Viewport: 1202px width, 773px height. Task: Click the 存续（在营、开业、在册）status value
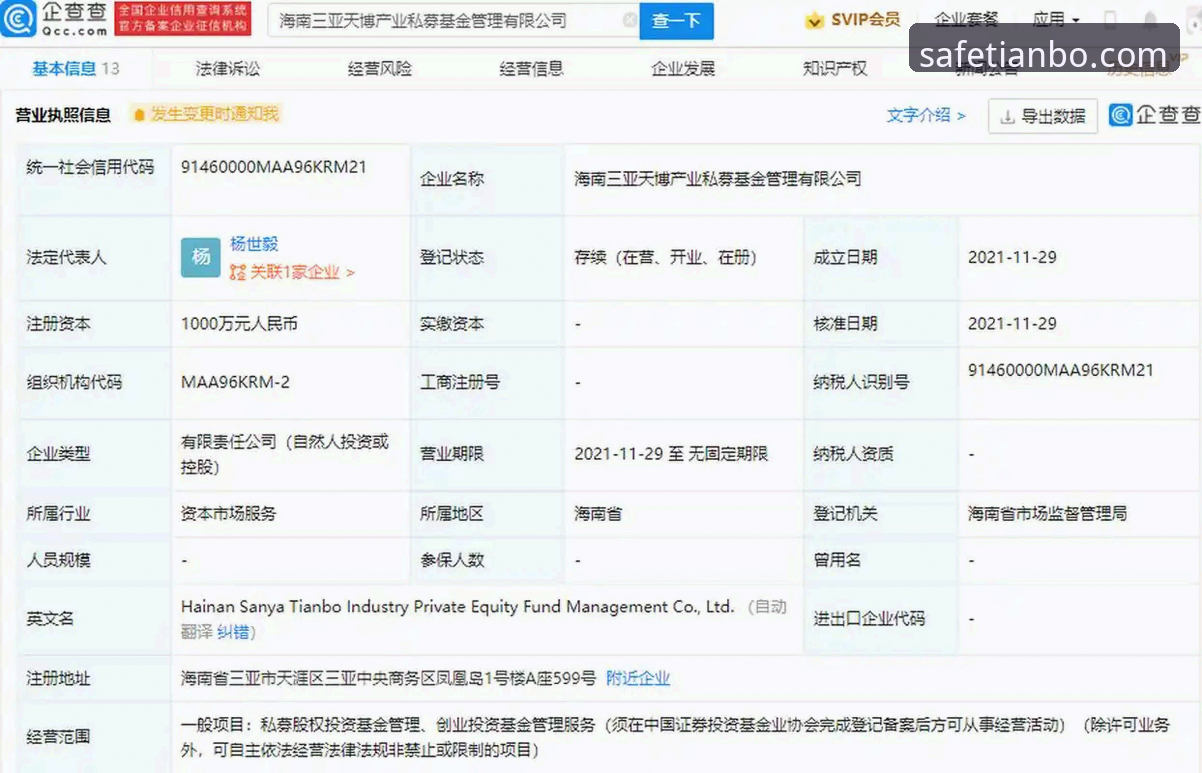[665, 257]
